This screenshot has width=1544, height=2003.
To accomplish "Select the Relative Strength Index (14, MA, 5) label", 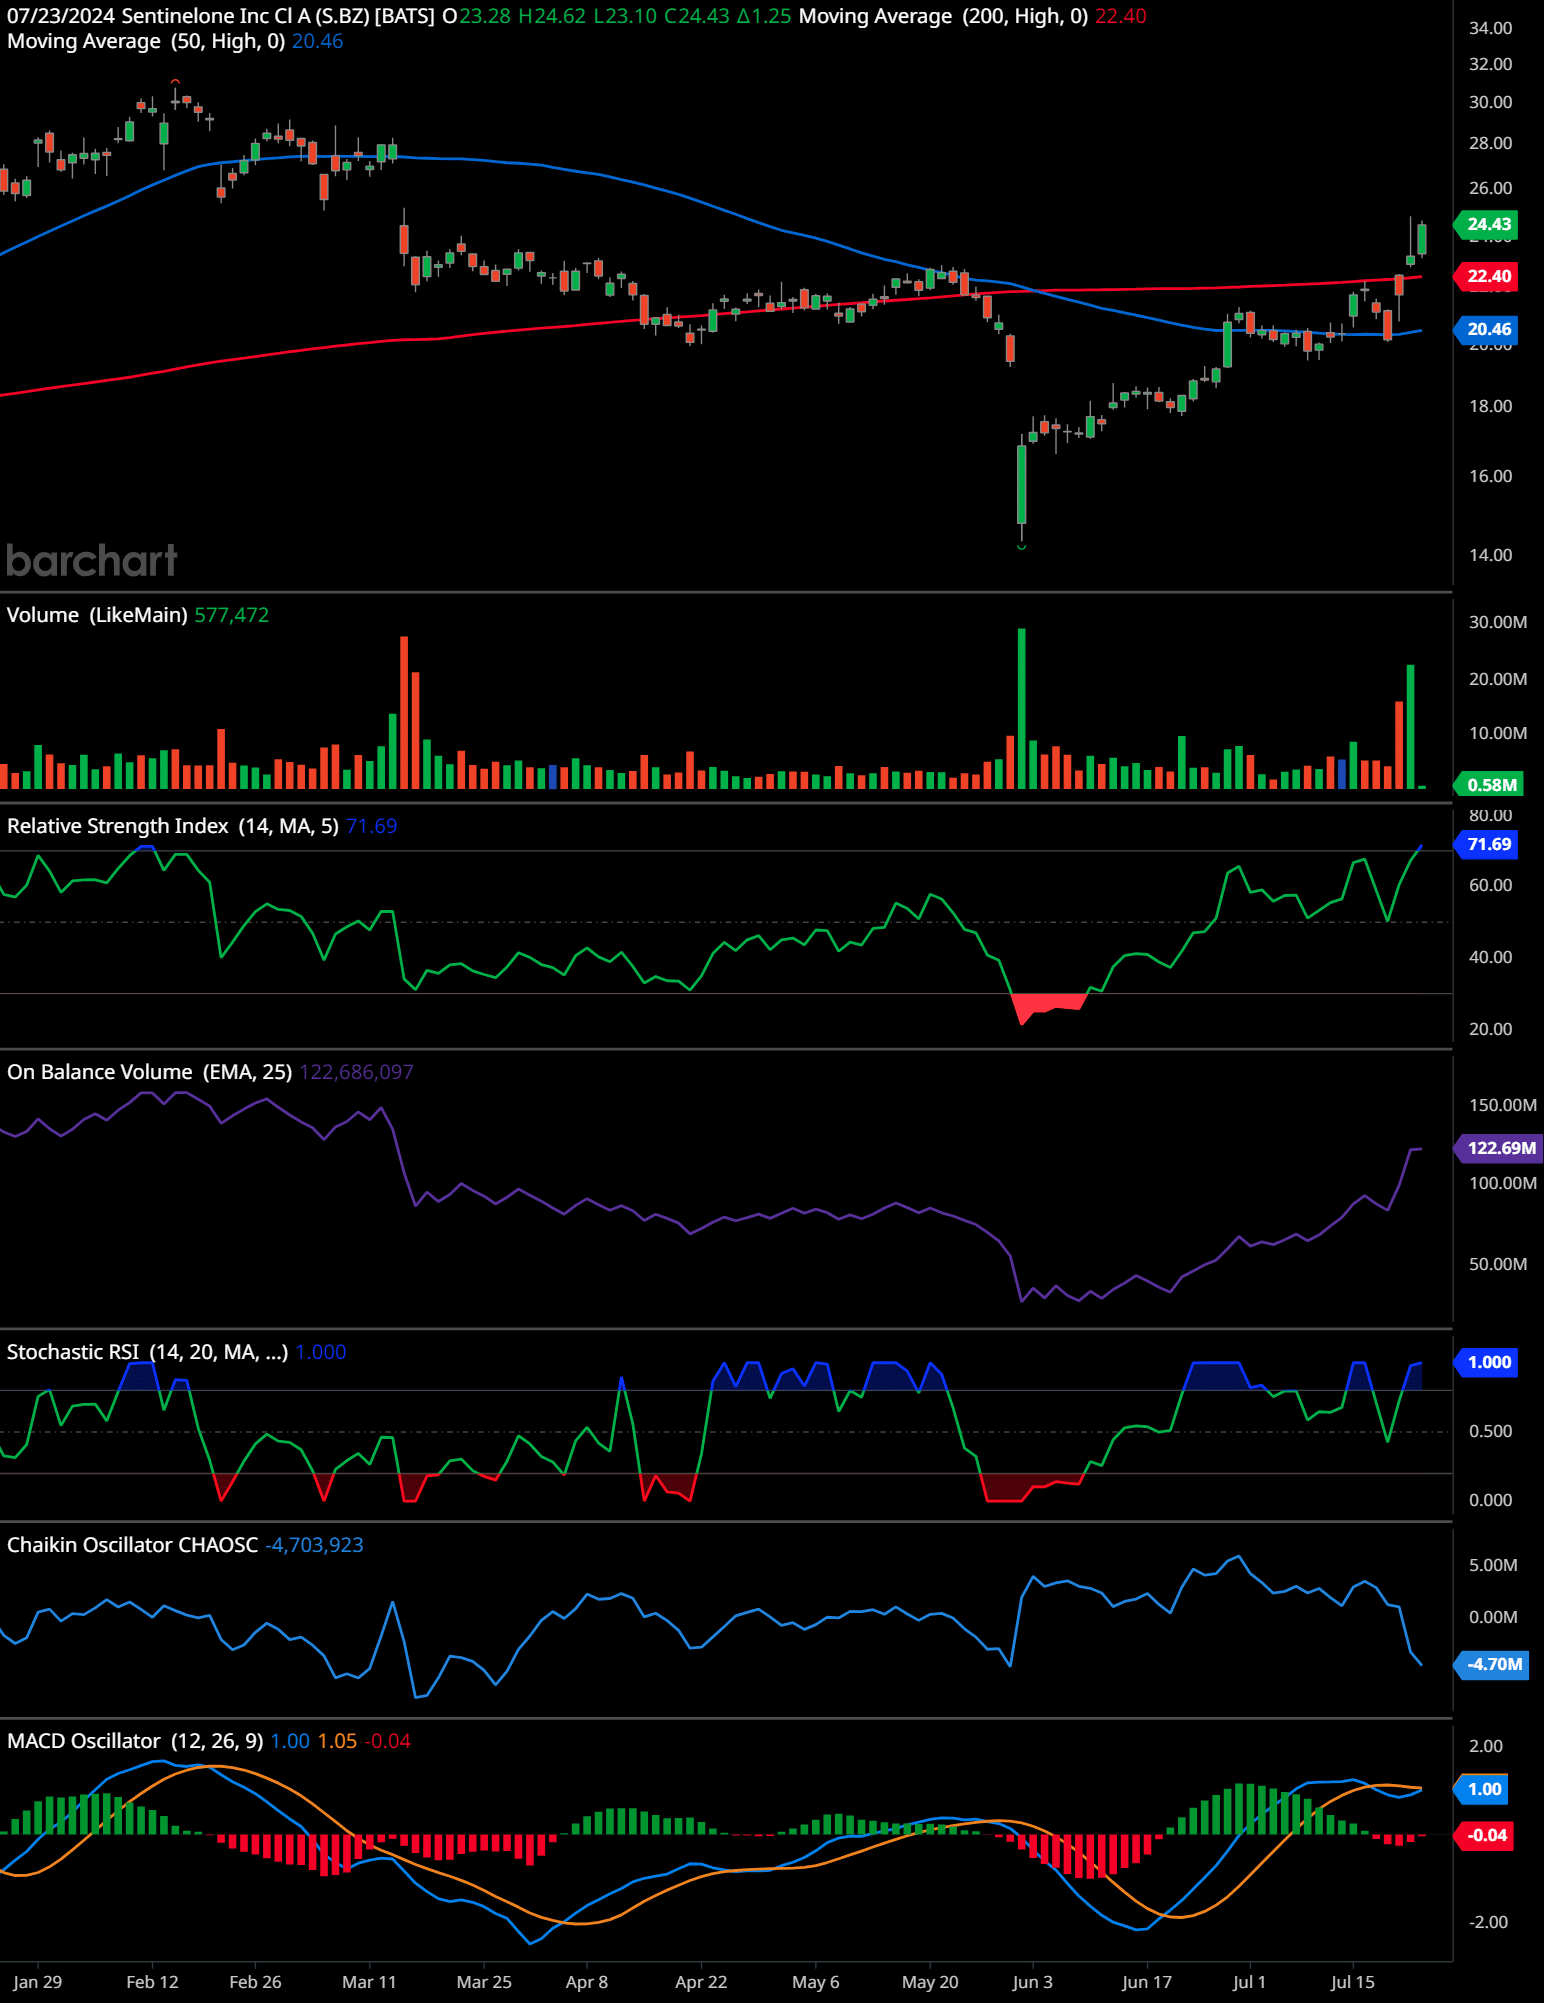I will coord(173,826).
